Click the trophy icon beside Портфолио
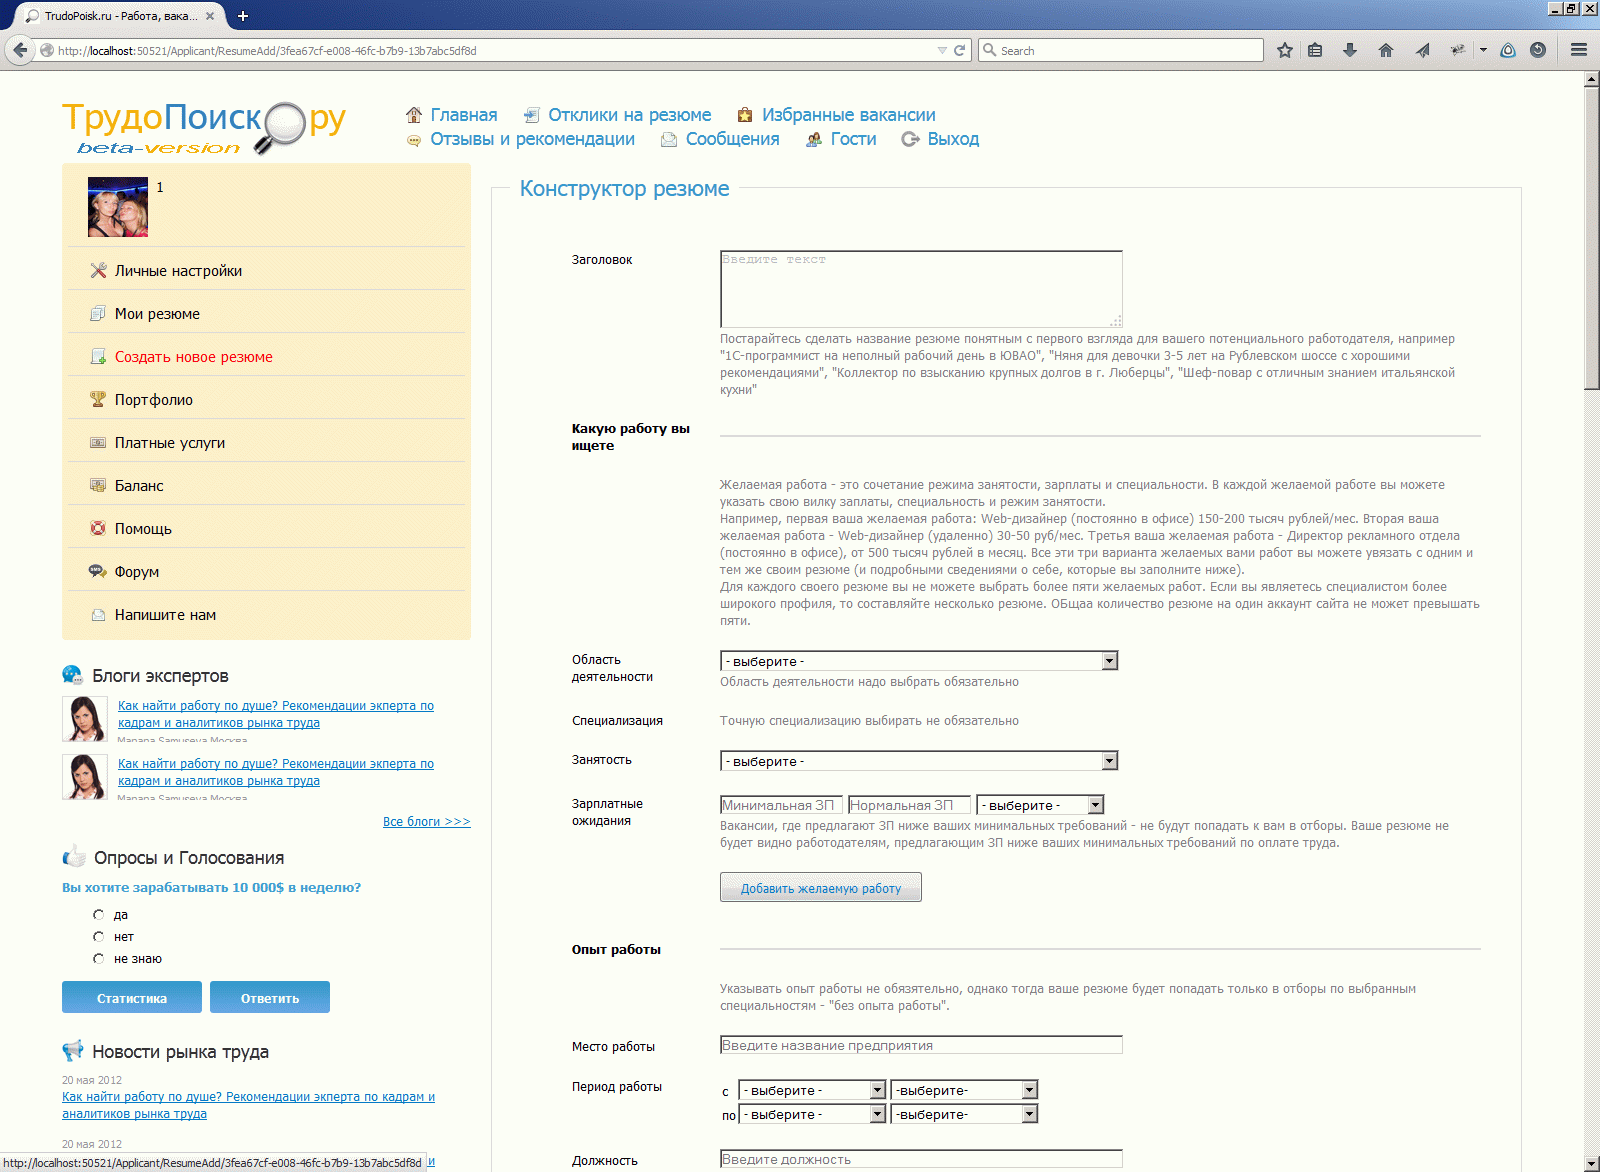 click(98, 399)
